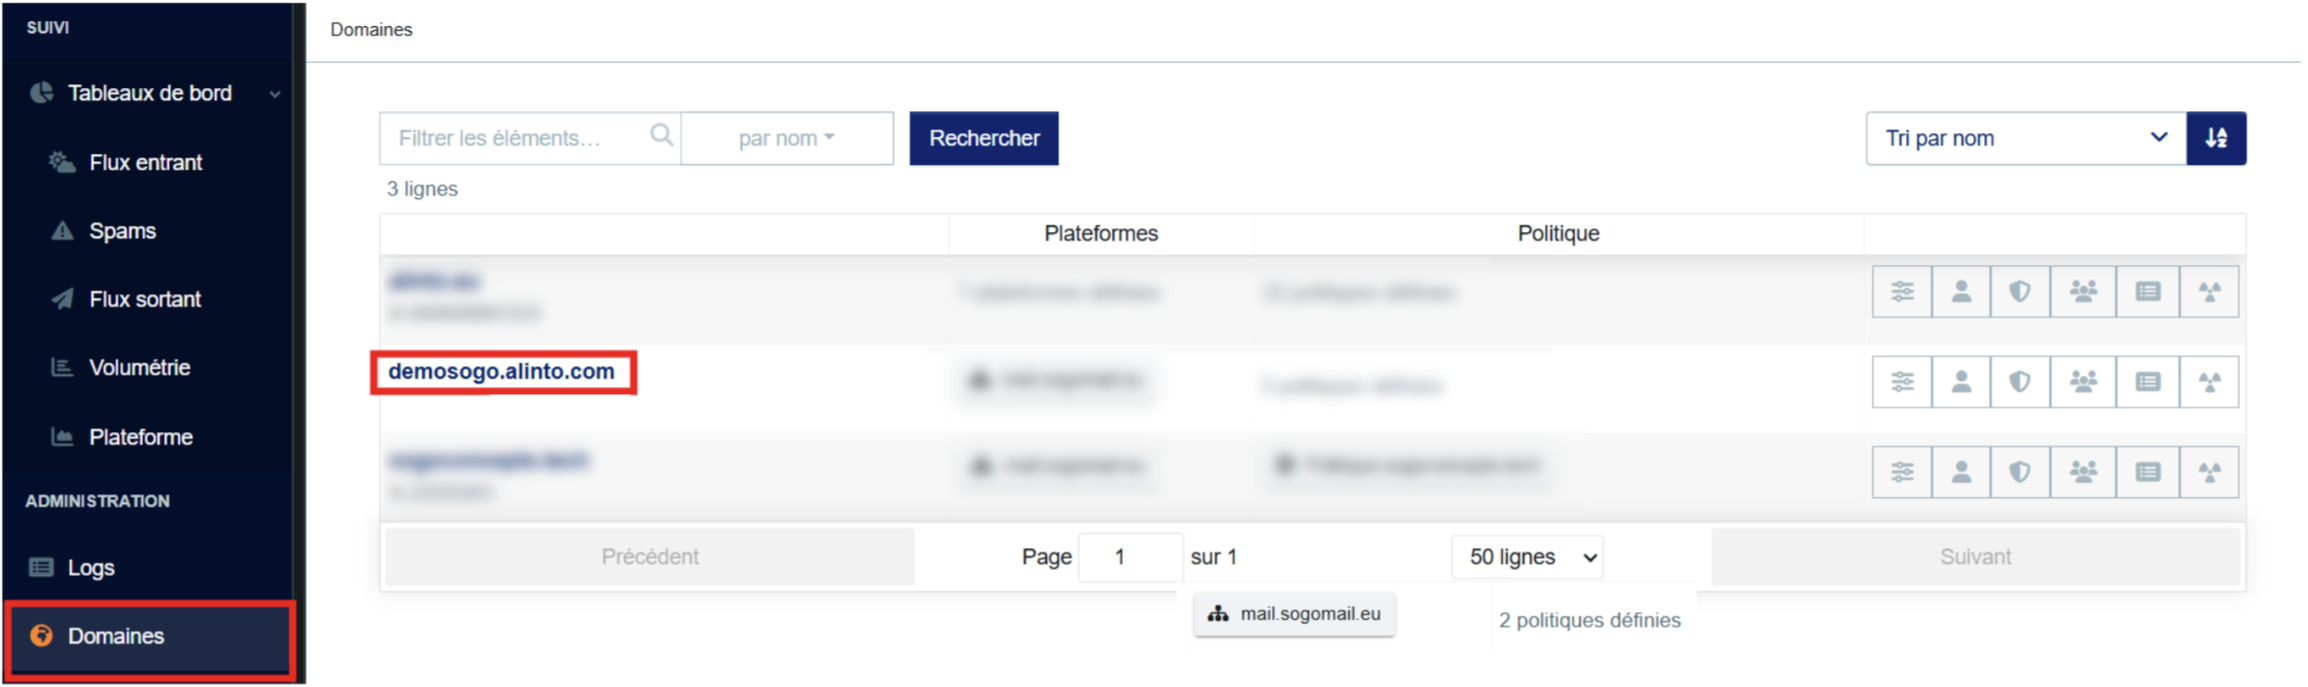Go to Flux sortant in sidebar
Image resolution: width=2308 pixels, height=687 pixels.
point(145,299)
